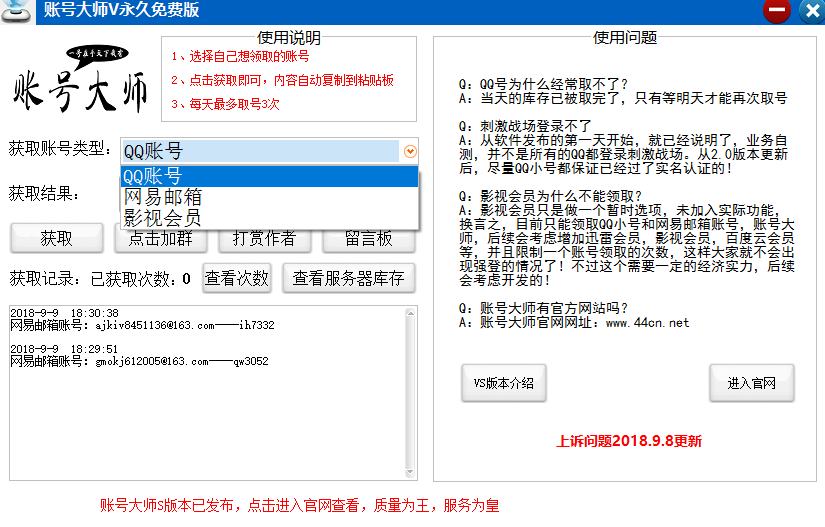Click the 账号大师 calligraphy logo
This screenshot has width=825, height=527.
coord(81,79)
